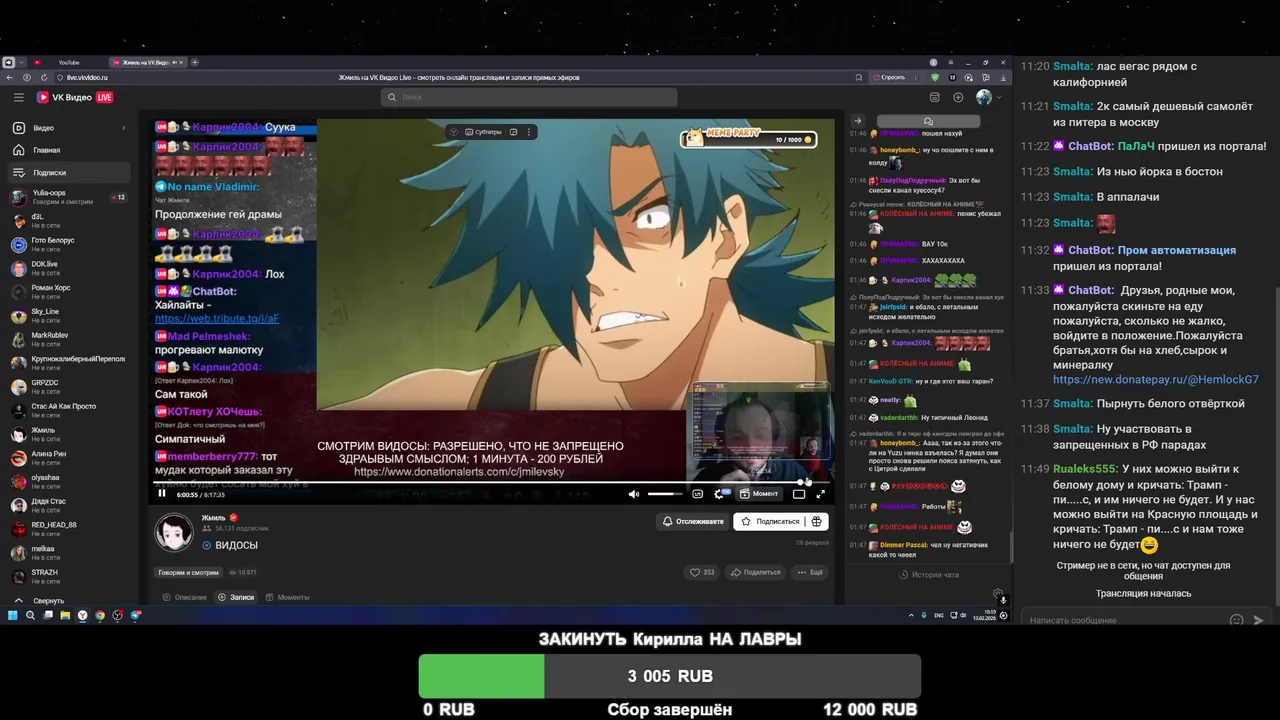Open taskbar search magnifier icon
The width and height of the screenshot is (1280, 720).
(30, 615)
